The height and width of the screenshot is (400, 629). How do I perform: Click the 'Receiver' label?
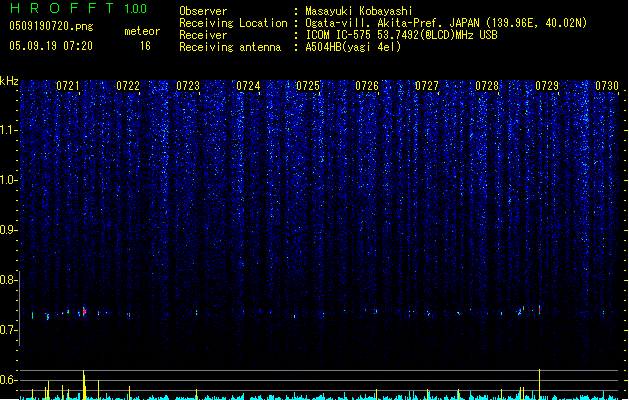203,35
